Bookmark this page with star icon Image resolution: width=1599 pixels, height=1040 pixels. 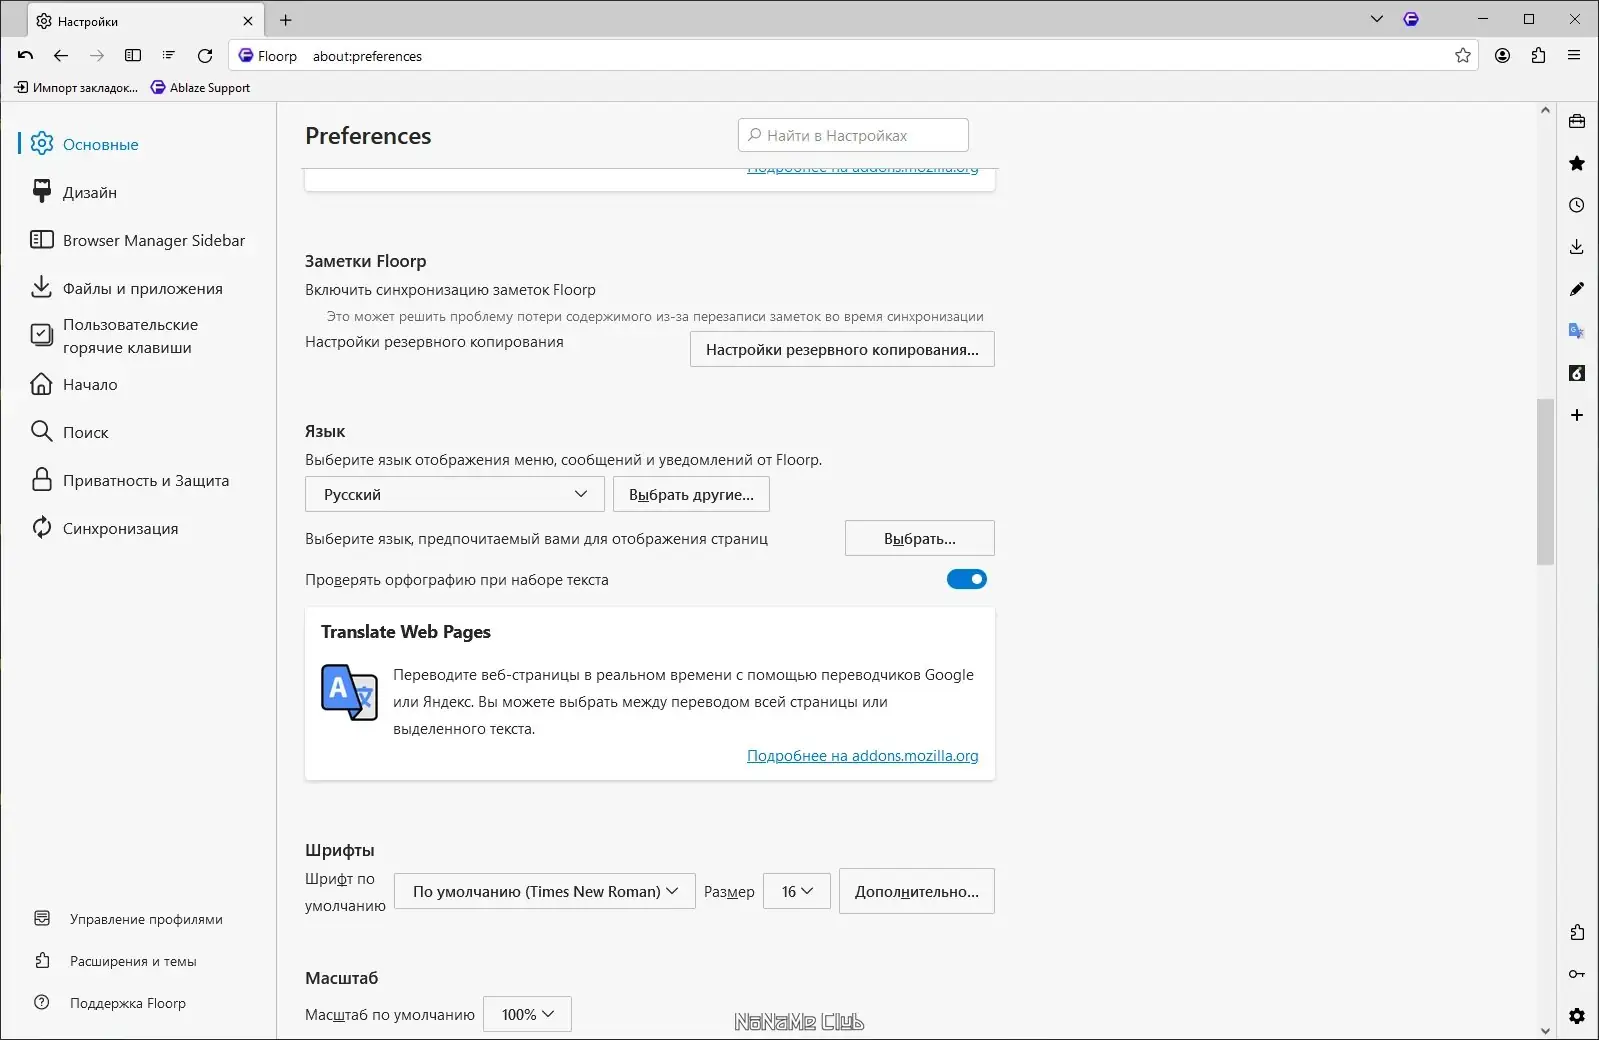point(1463,56)
